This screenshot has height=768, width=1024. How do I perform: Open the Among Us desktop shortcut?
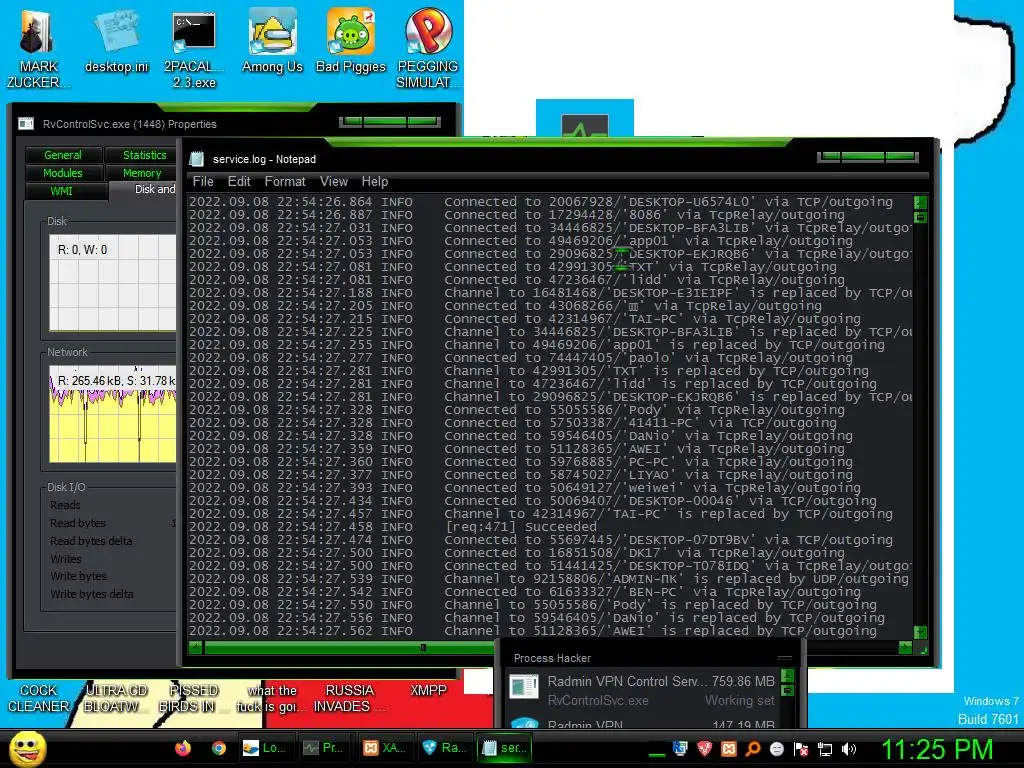(272, 42)
